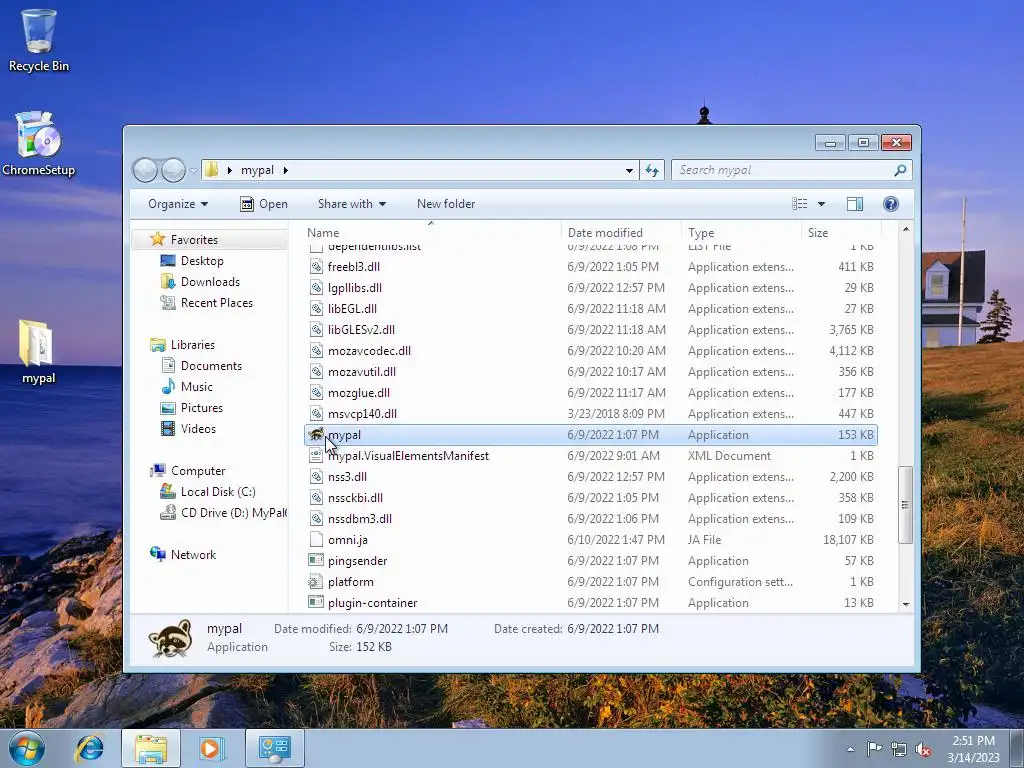This screenshot has width=1024, height=768.
Task: Sort by Date modified column header
Action: click(x=620, y=232)
